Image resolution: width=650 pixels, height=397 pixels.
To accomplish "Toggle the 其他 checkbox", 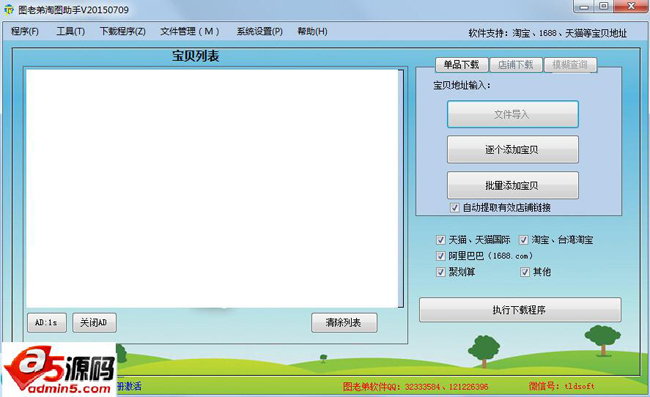I will tap(525, 272).
